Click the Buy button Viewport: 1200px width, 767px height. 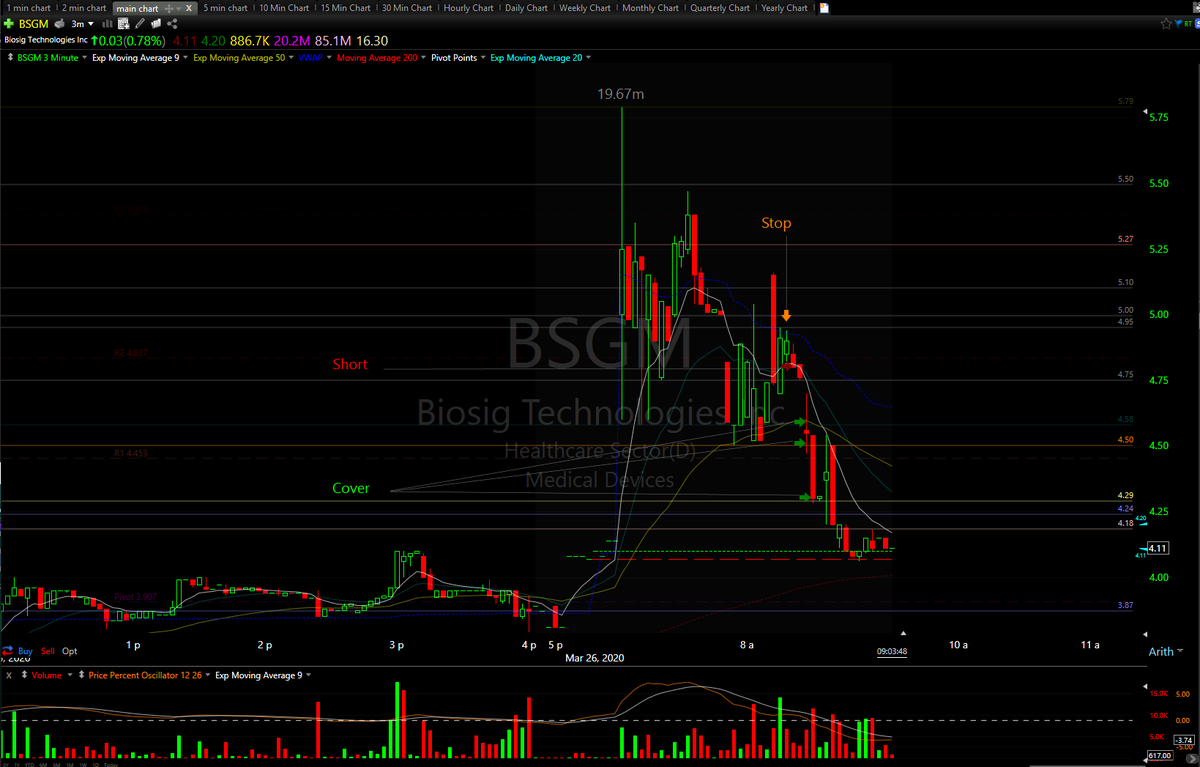point(25,651)
